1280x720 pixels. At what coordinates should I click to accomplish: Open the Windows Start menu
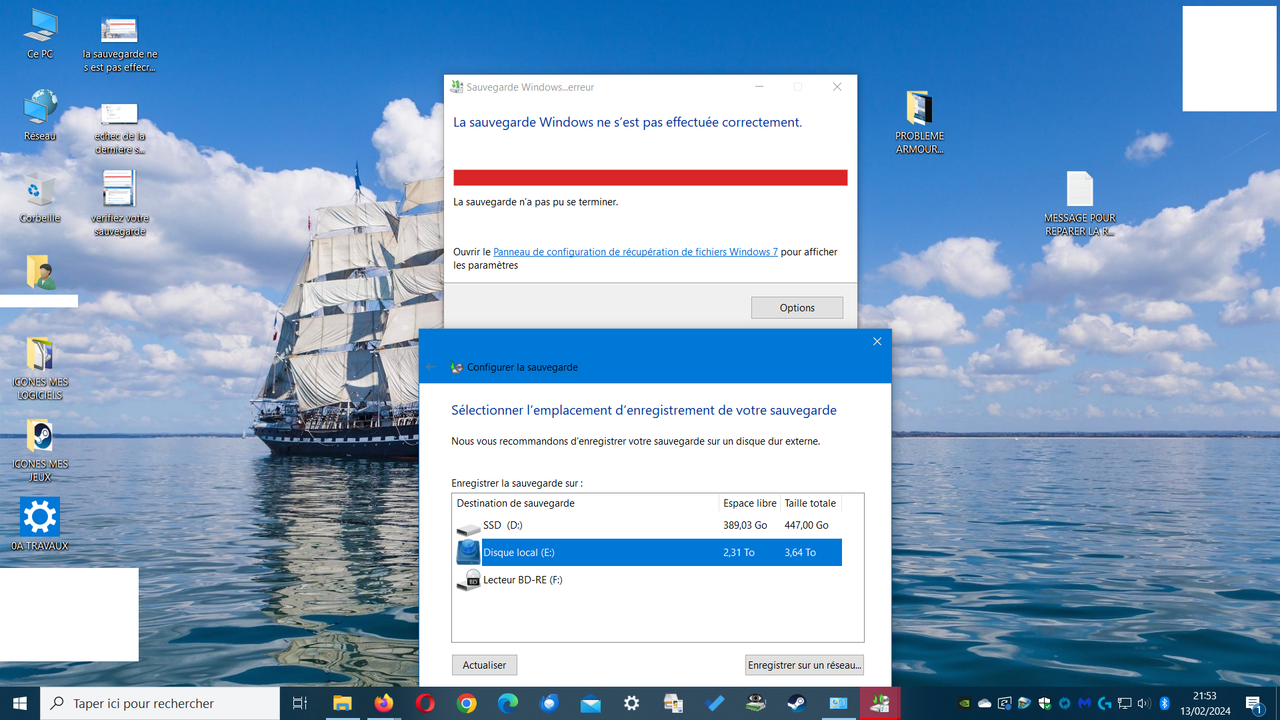(18, 703)
